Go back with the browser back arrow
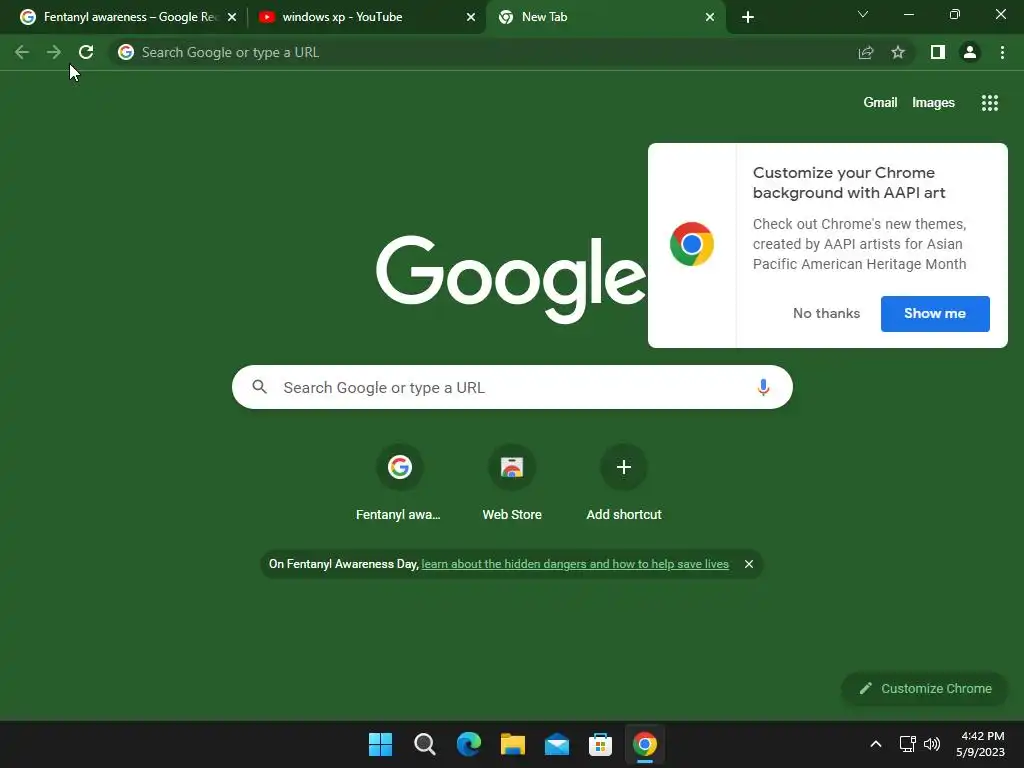Viewport: 1024px width, 768px height. pos(22,52)
